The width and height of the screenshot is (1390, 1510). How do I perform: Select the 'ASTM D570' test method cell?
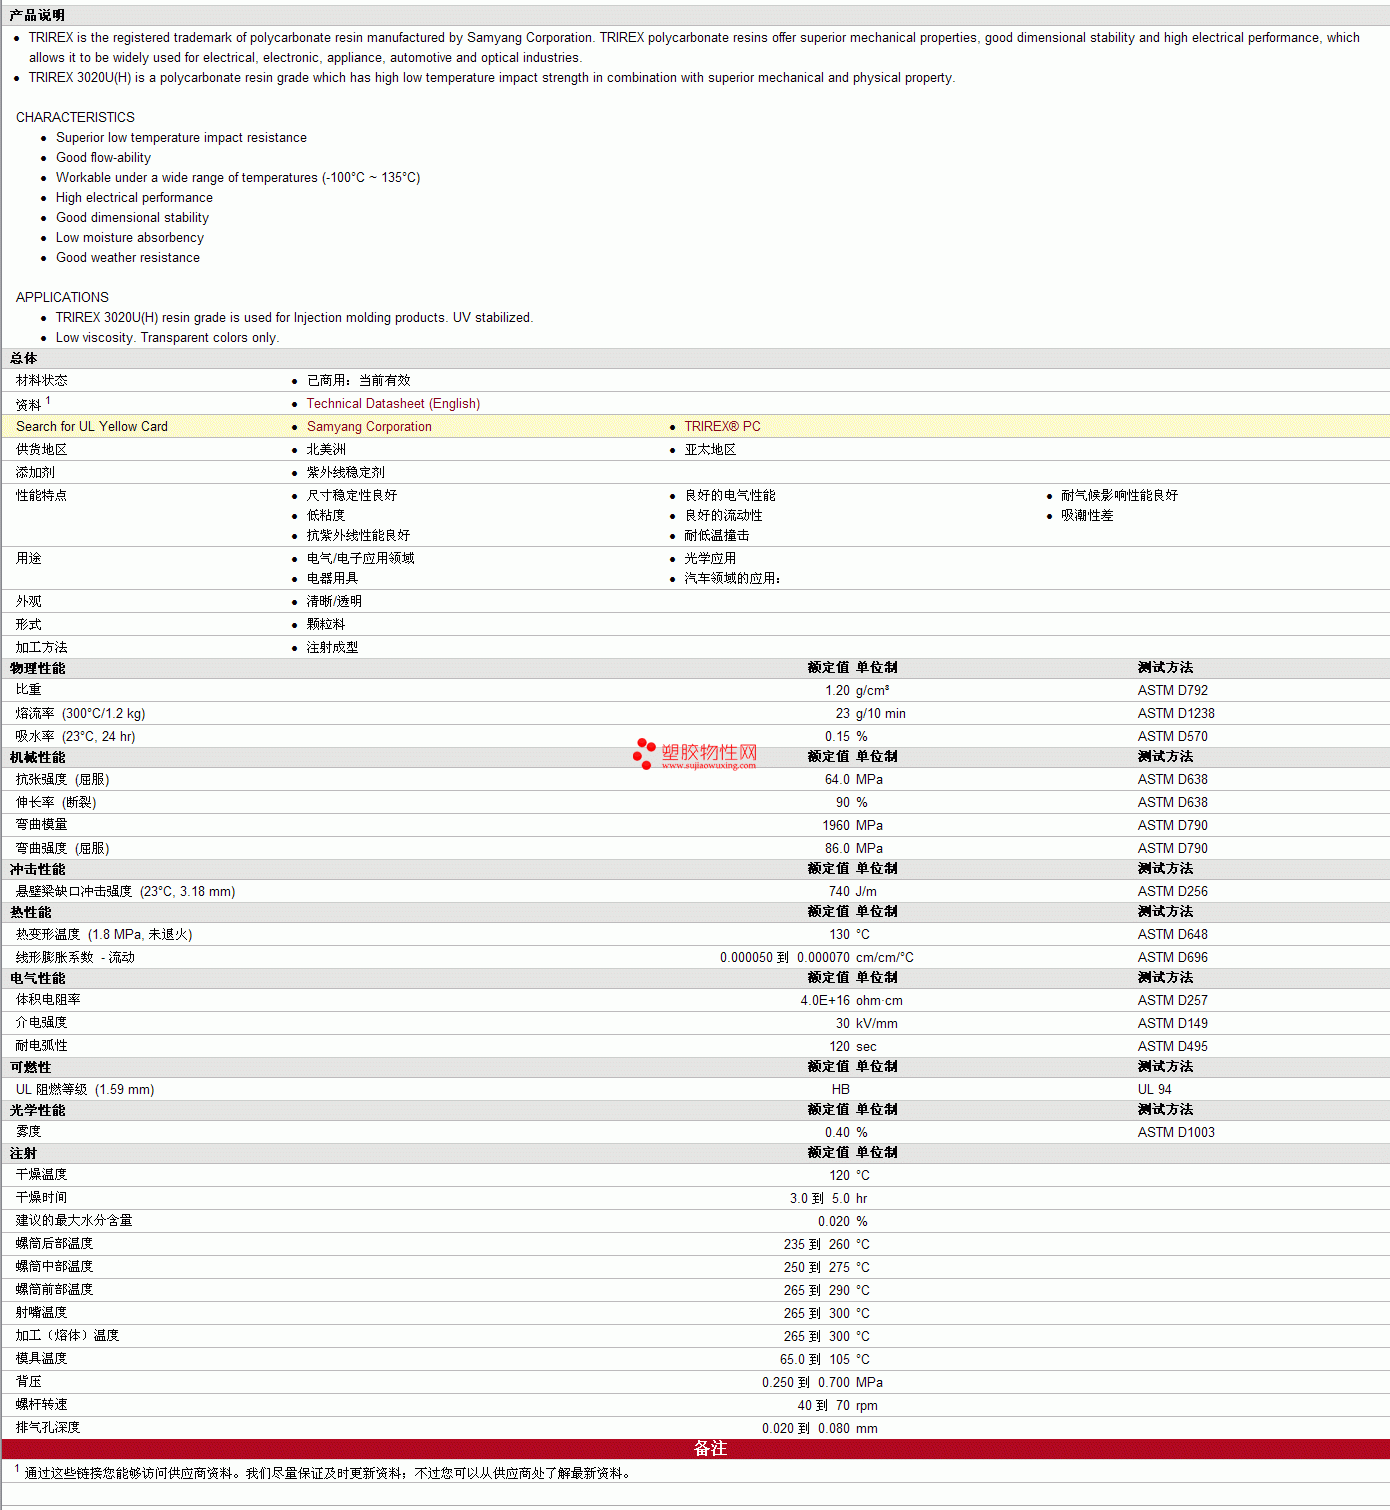pyautogui.click(x=1172, y=737)
